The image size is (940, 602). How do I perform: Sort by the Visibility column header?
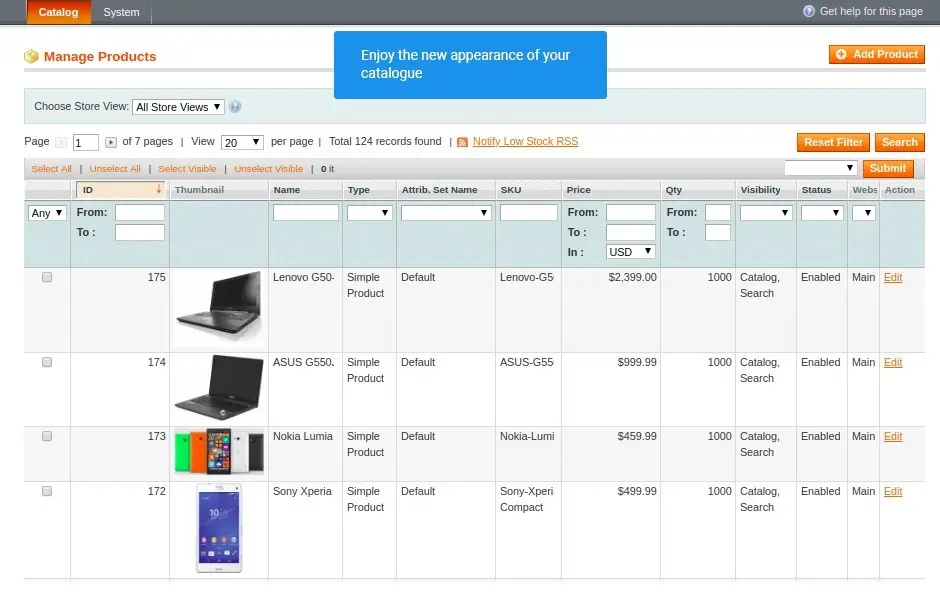760,189
